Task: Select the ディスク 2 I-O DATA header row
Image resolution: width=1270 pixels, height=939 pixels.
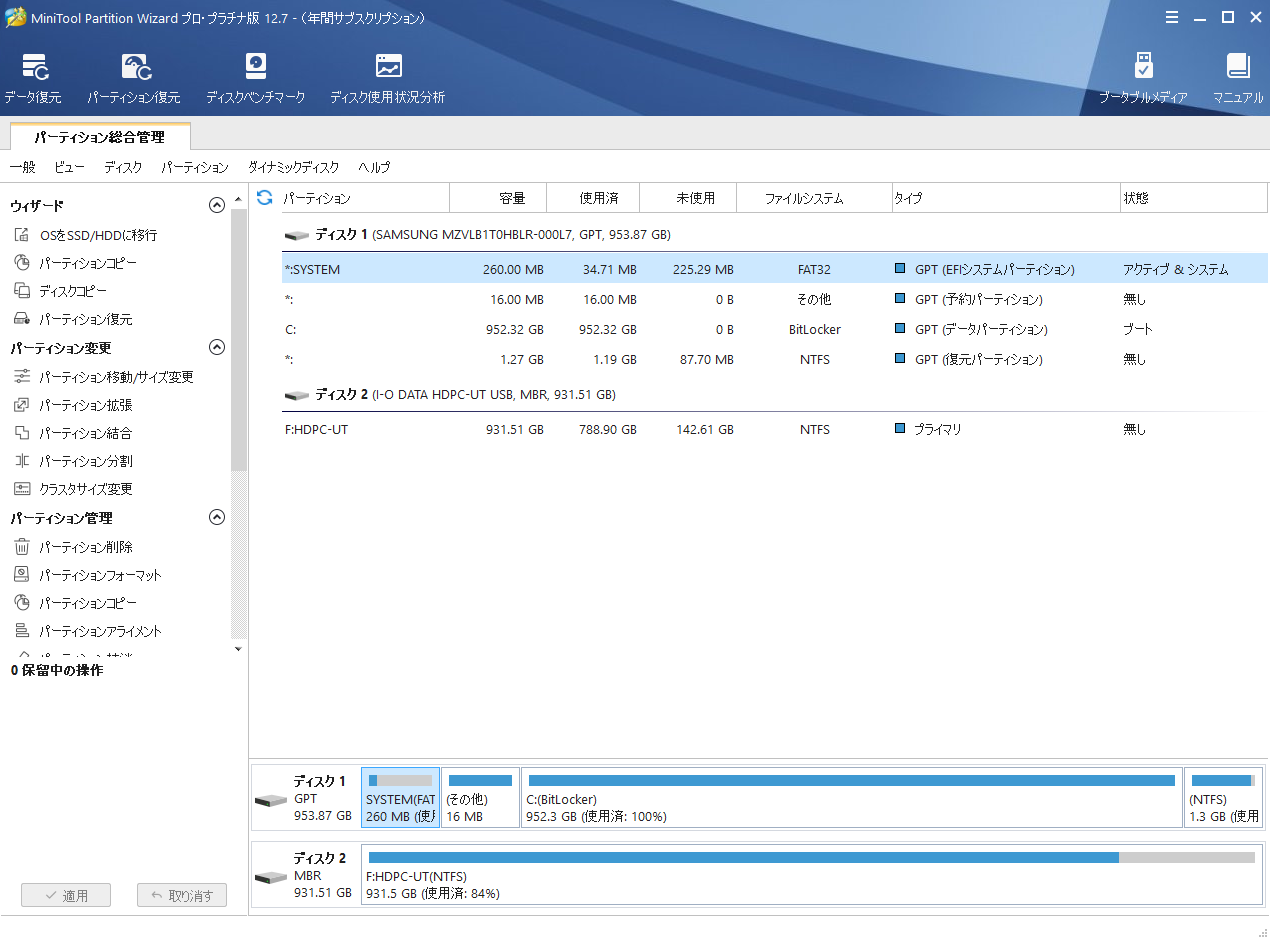Action: (x=775, y=395)
